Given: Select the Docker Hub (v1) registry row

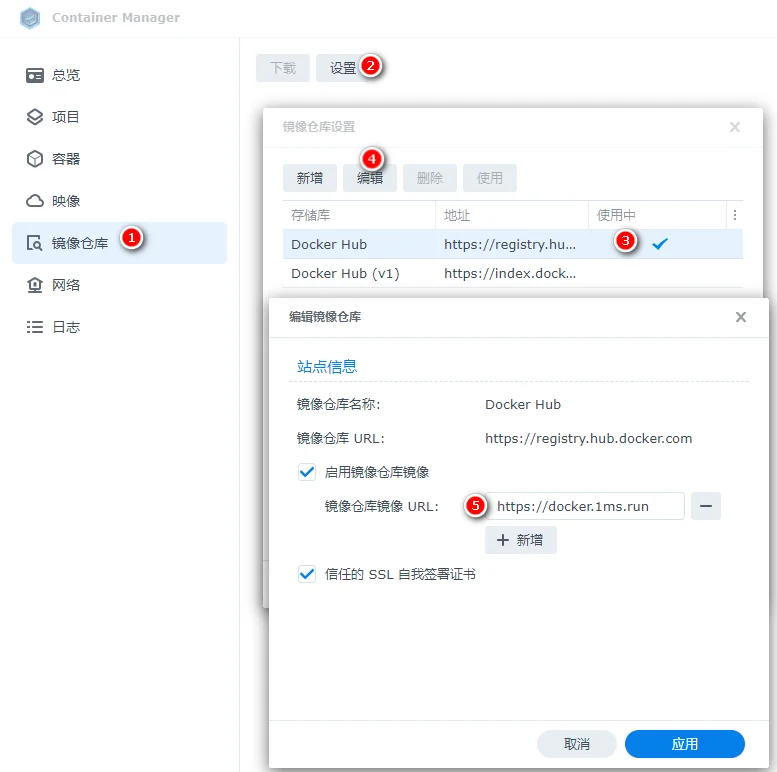Looking at the screenshot, I should (512, 274).
